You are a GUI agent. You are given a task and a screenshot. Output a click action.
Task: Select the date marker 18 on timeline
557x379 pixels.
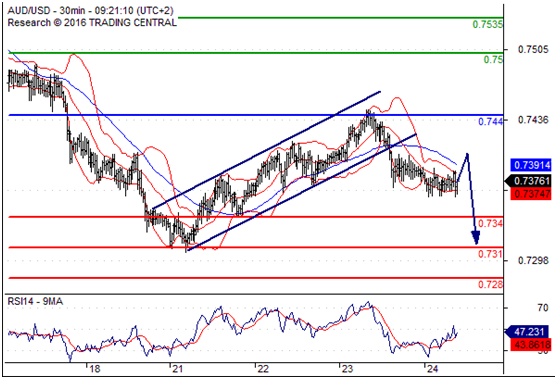pos(94,369)
